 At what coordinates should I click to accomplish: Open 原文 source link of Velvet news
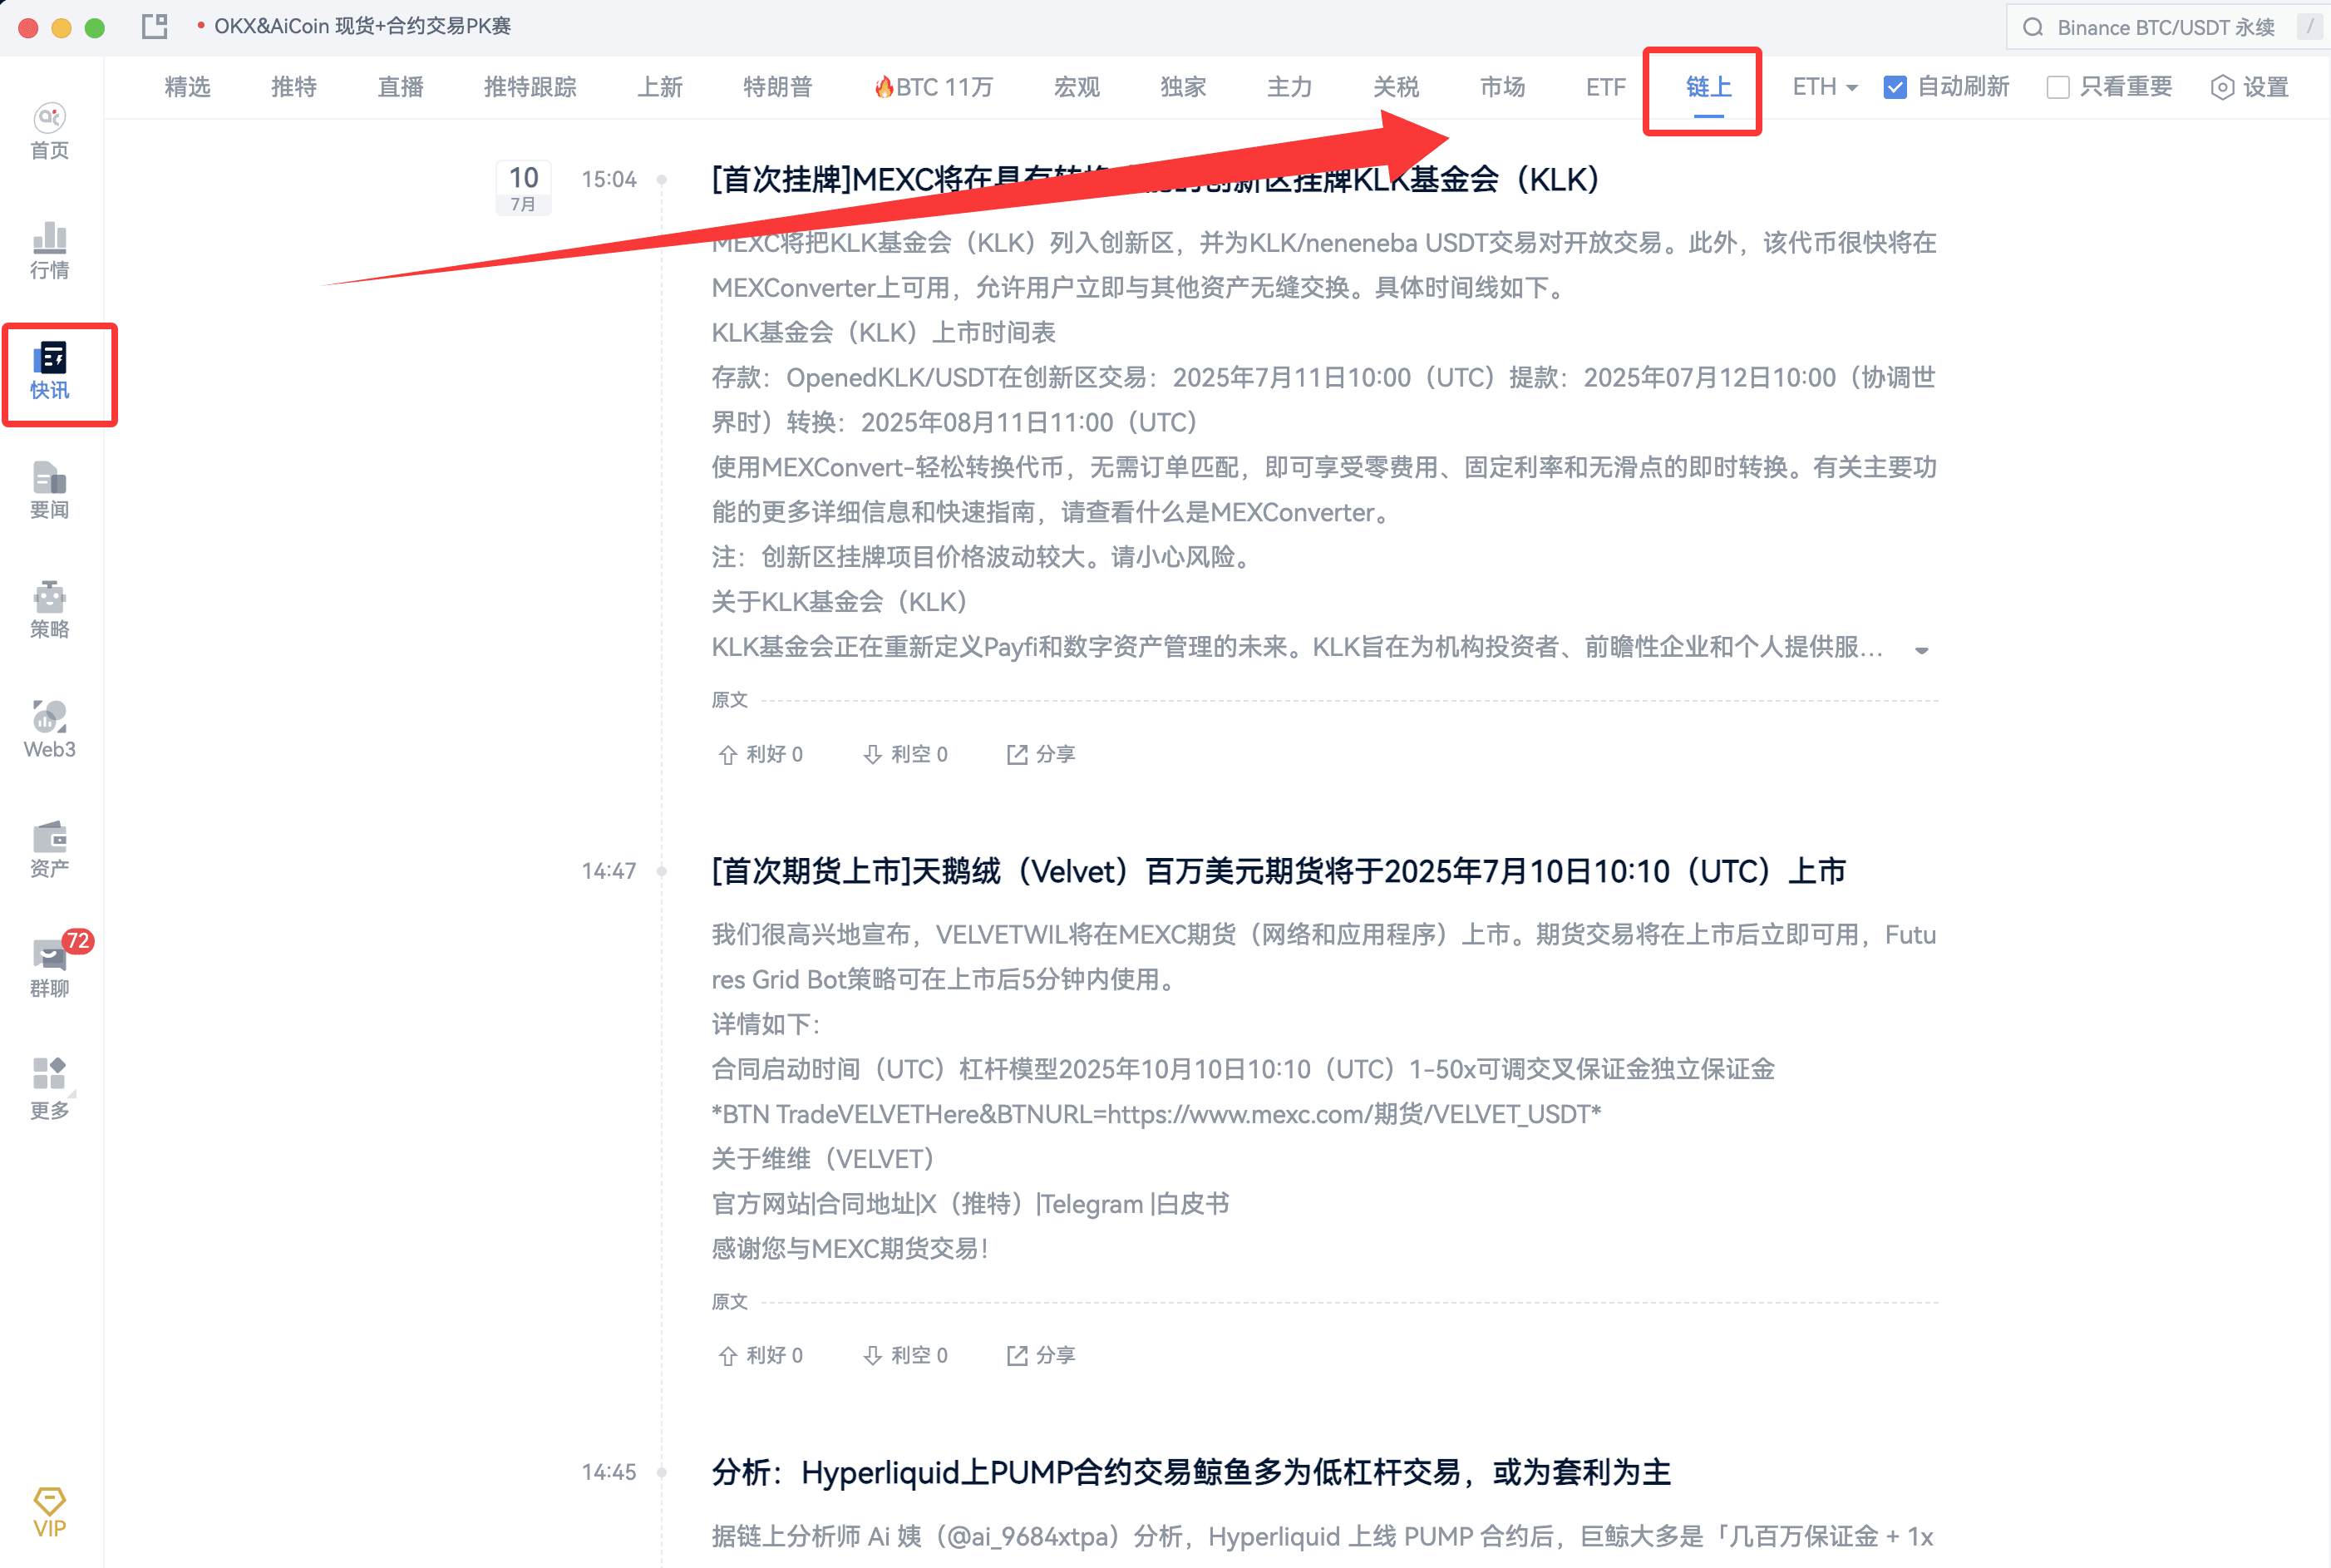(x=729, y=1302)
